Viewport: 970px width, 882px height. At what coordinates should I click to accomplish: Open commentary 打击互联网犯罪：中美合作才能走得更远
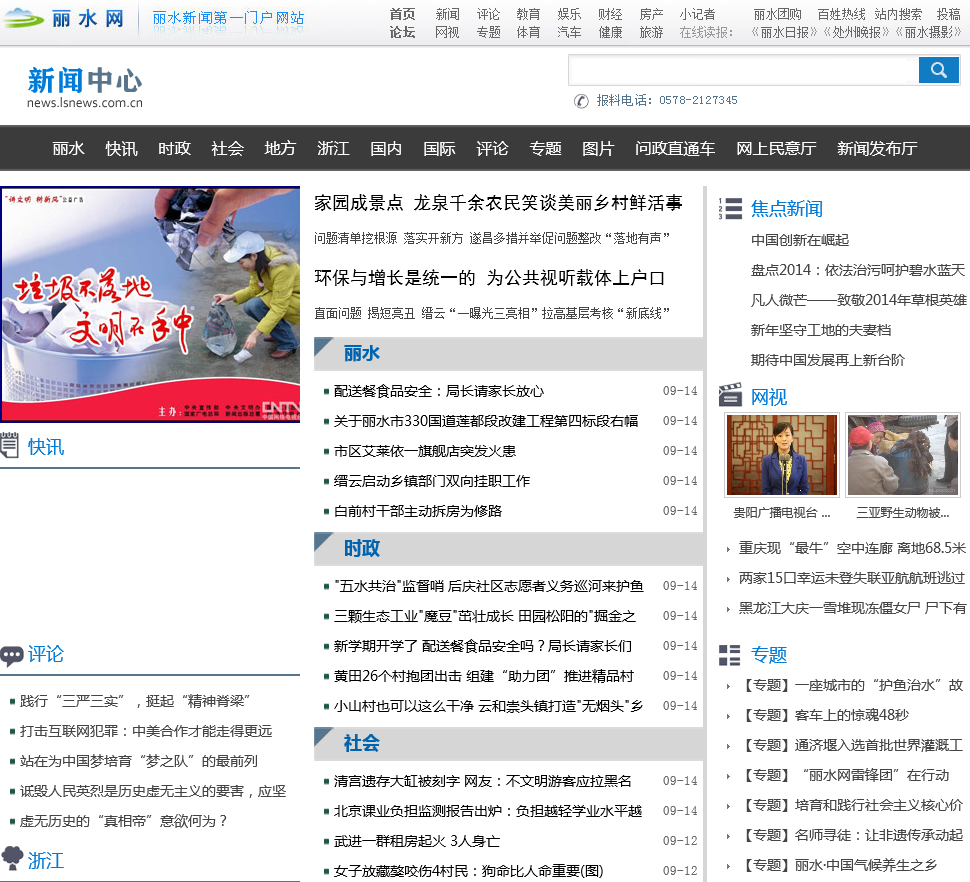(x=146, y=731)
